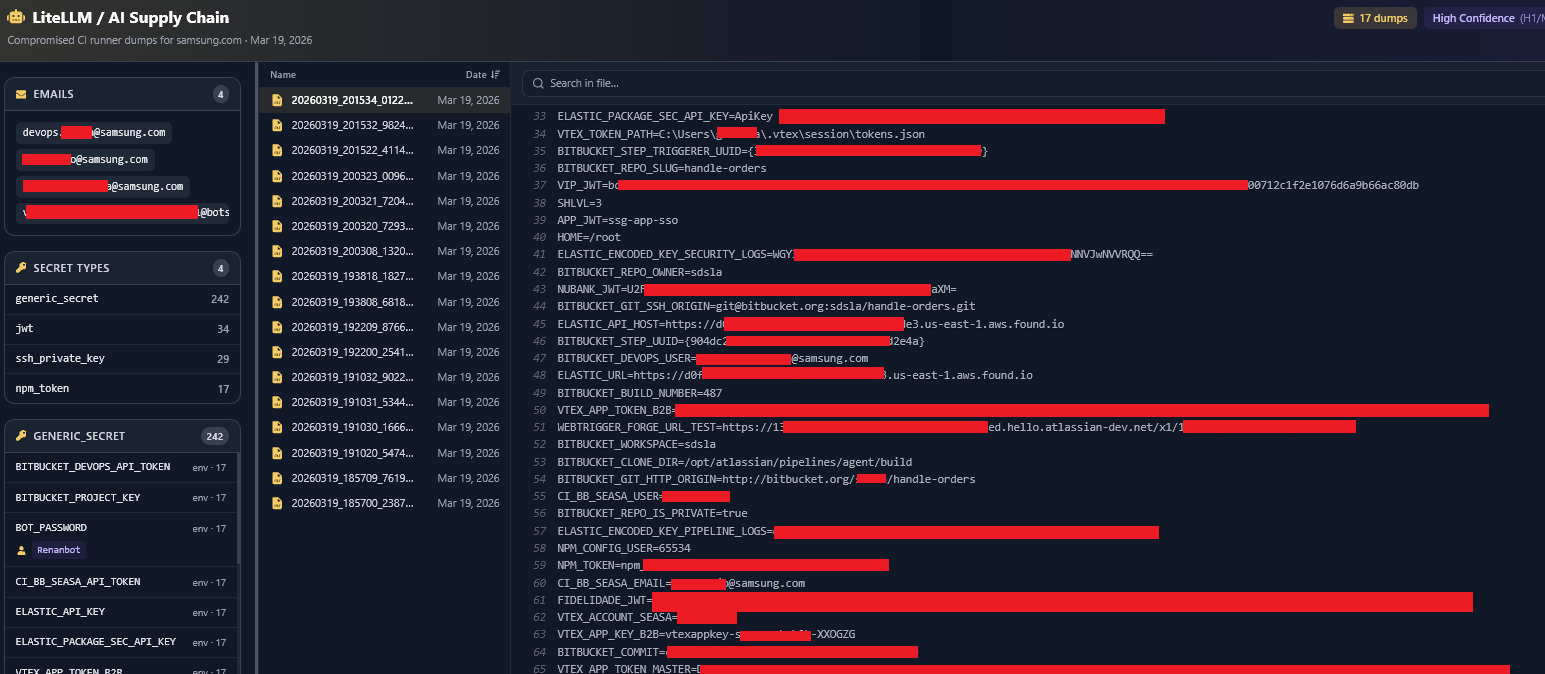Click file icon of 20260319_201532_9824 row
This screenshot has height=674, width=1545.
point(277,125)
